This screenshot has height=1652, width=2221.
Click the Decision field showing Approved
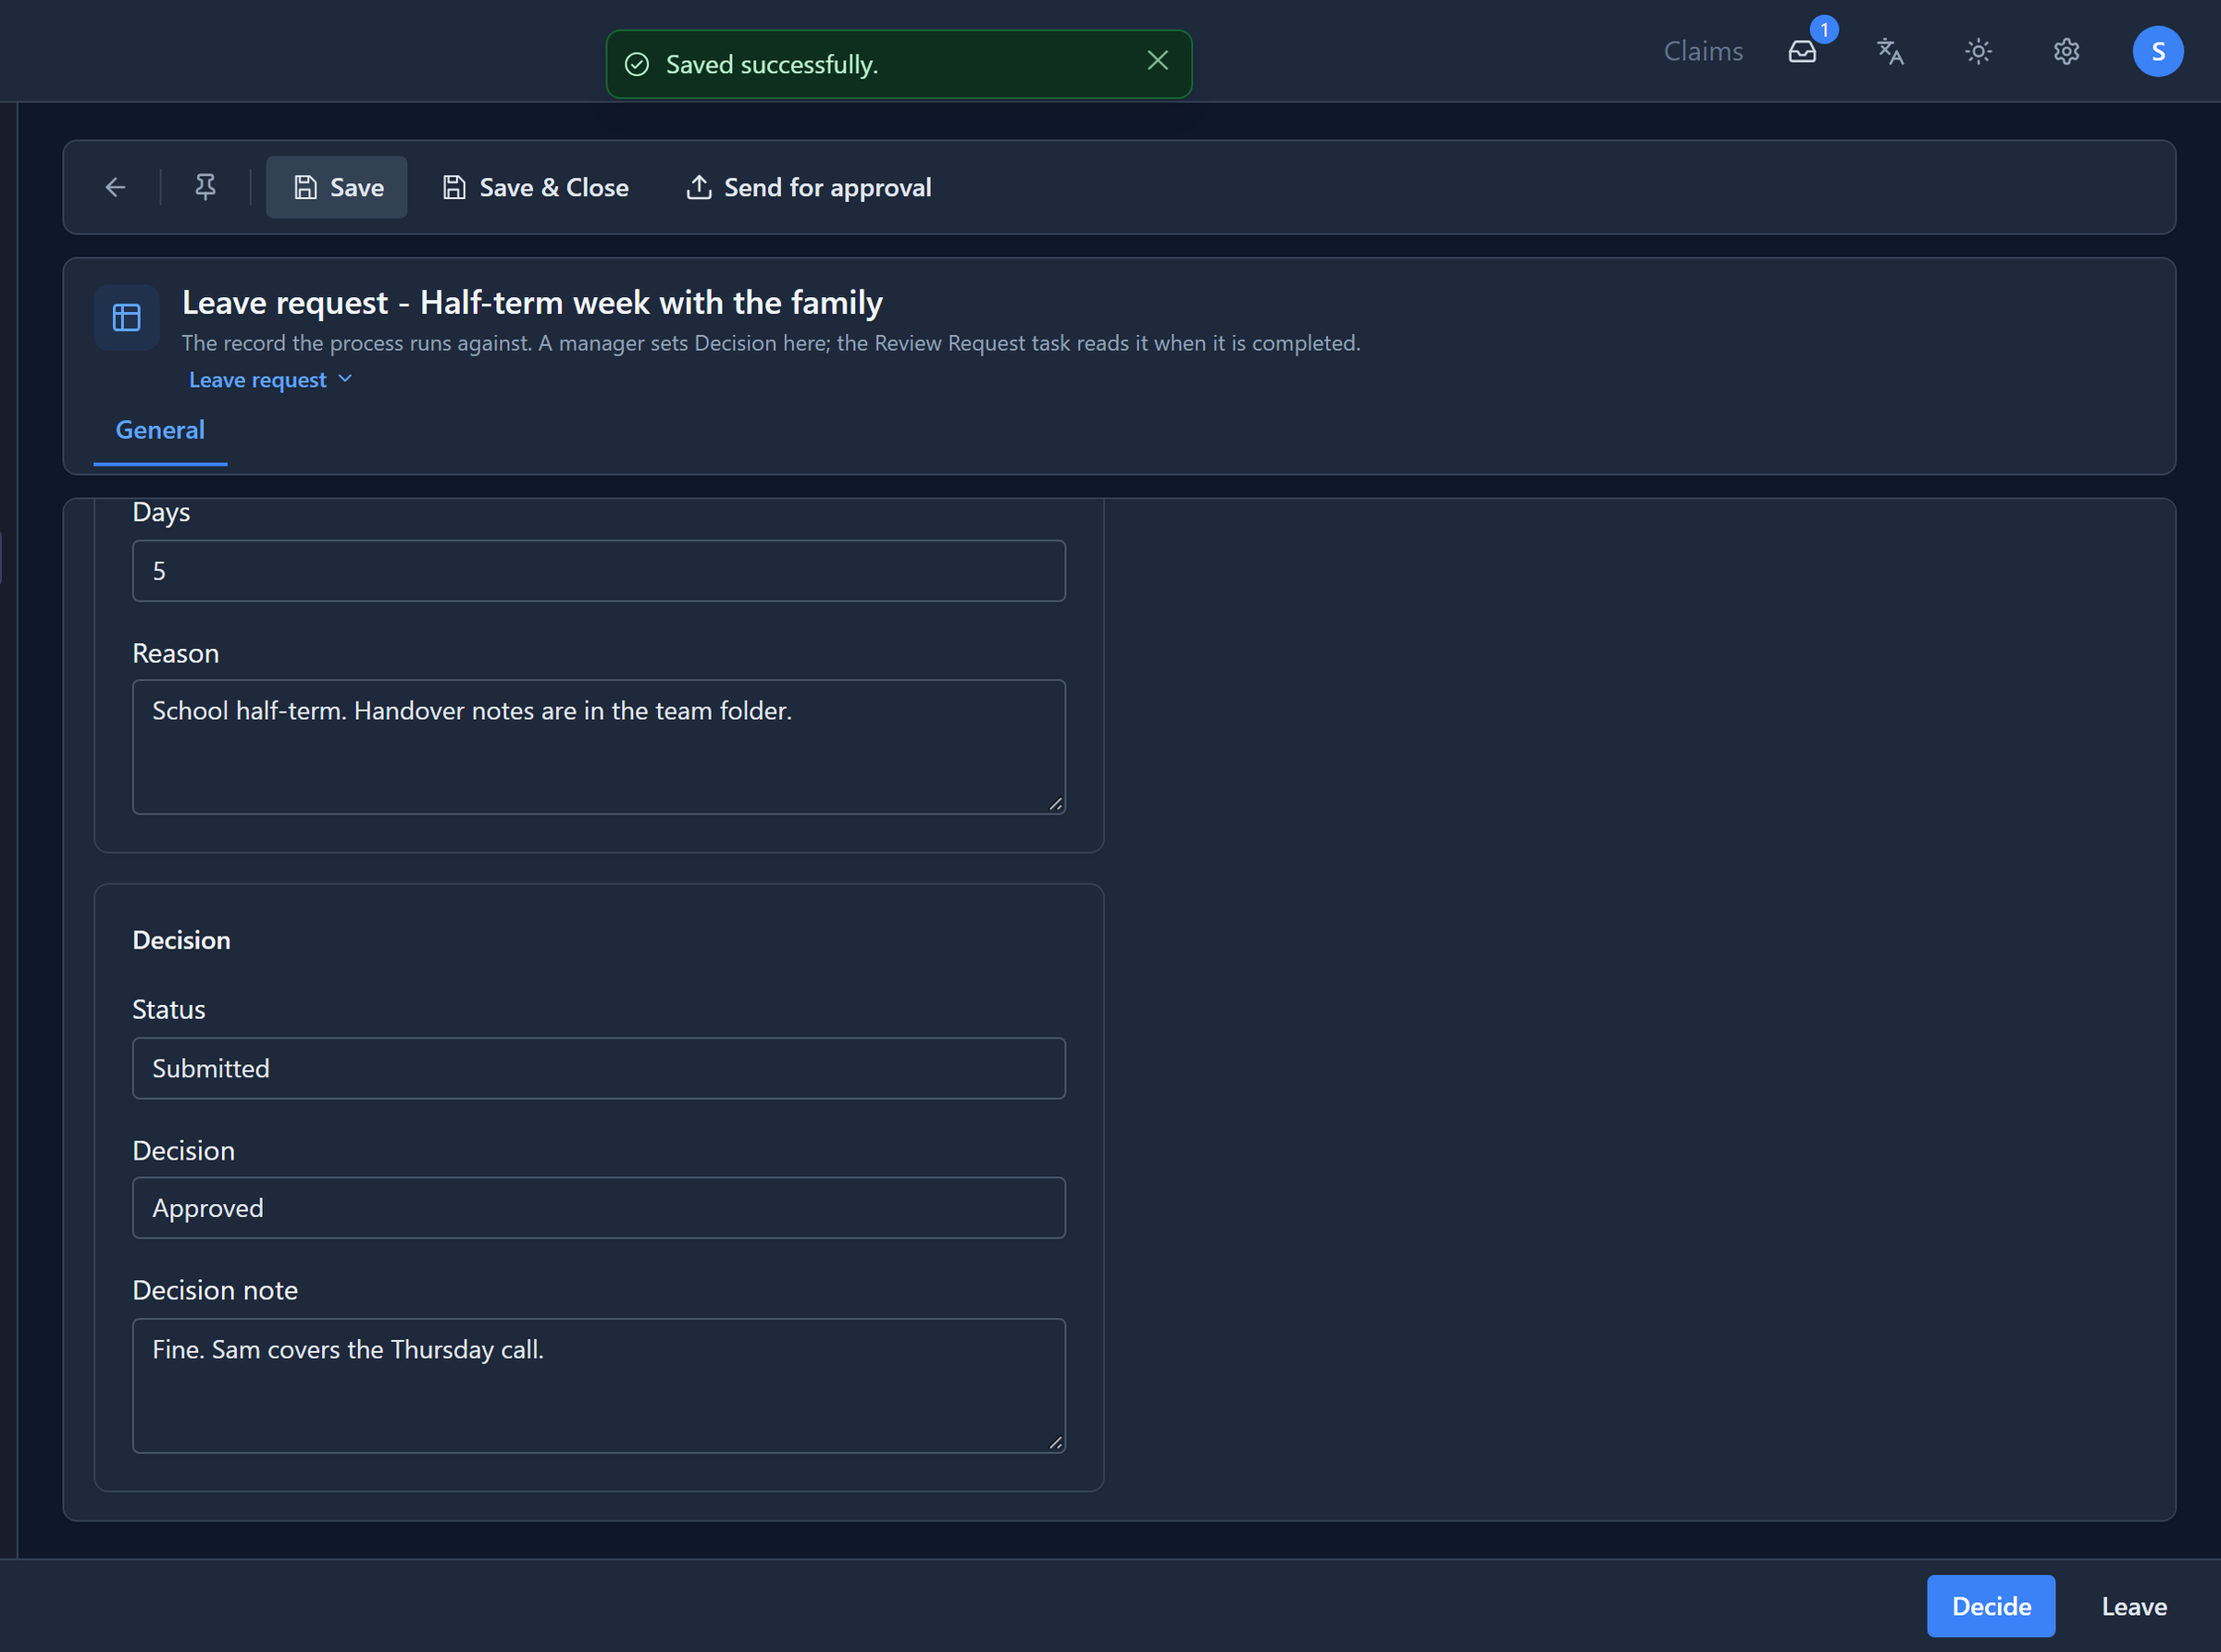coord(599,1208)
